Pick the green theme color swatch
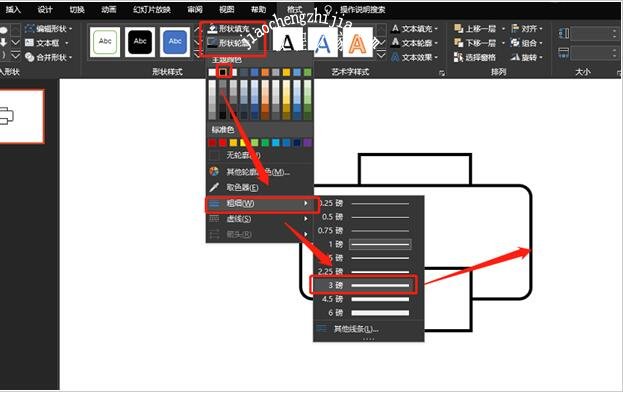The height and width of the screenshot is (394, 623). 308,72
